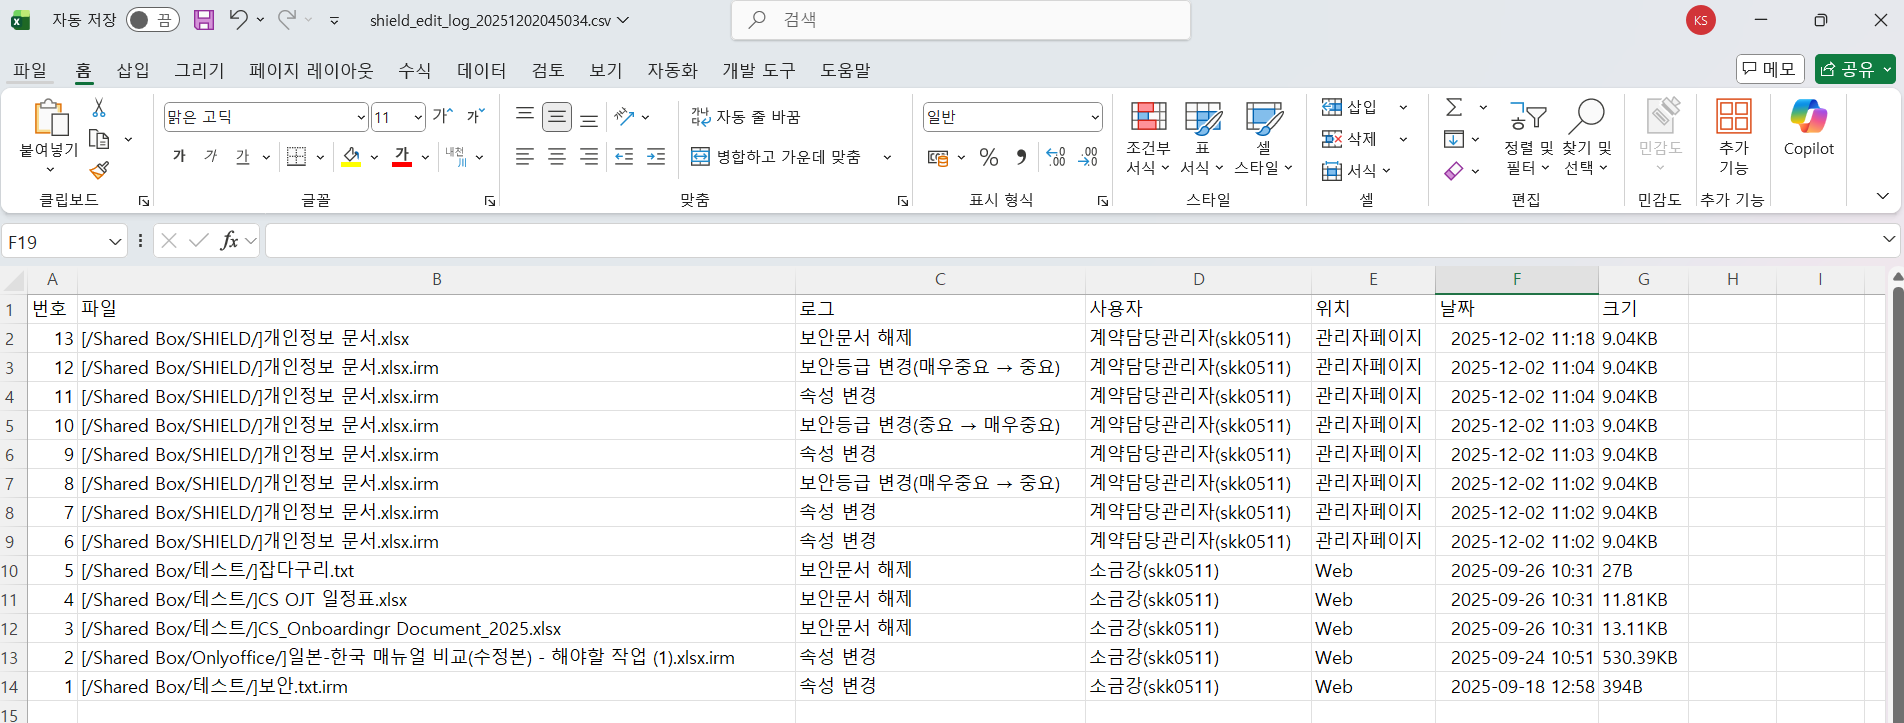Apply red font color
Image resolution: width=1904 pixels, height=723 pixels.
coord(402,157)
